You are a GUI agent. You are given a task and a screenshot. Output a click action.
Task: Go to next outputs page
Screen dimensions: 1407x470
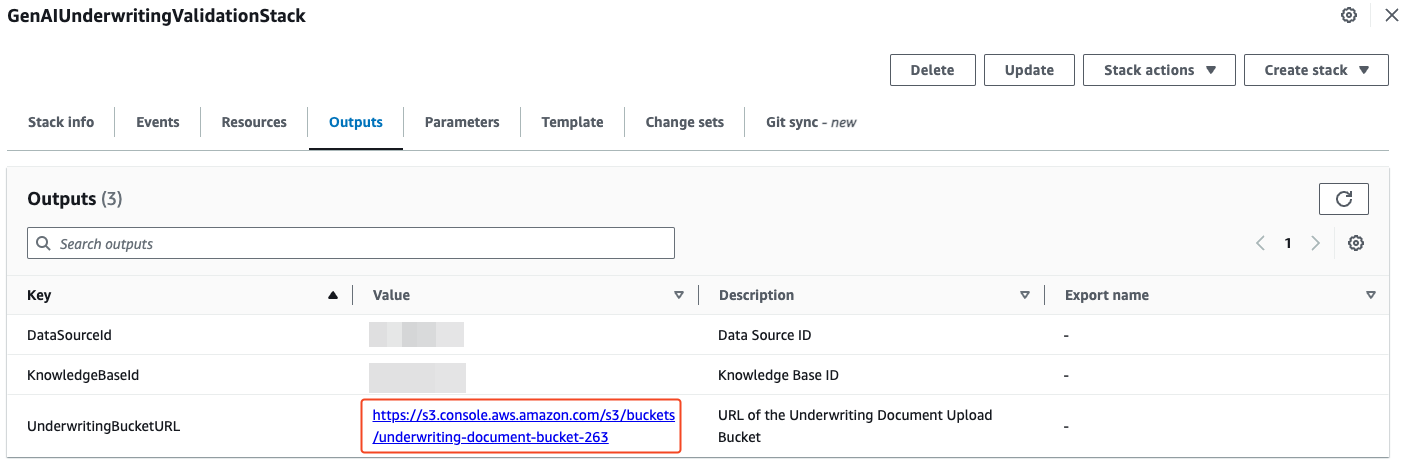click(1316, 243)
